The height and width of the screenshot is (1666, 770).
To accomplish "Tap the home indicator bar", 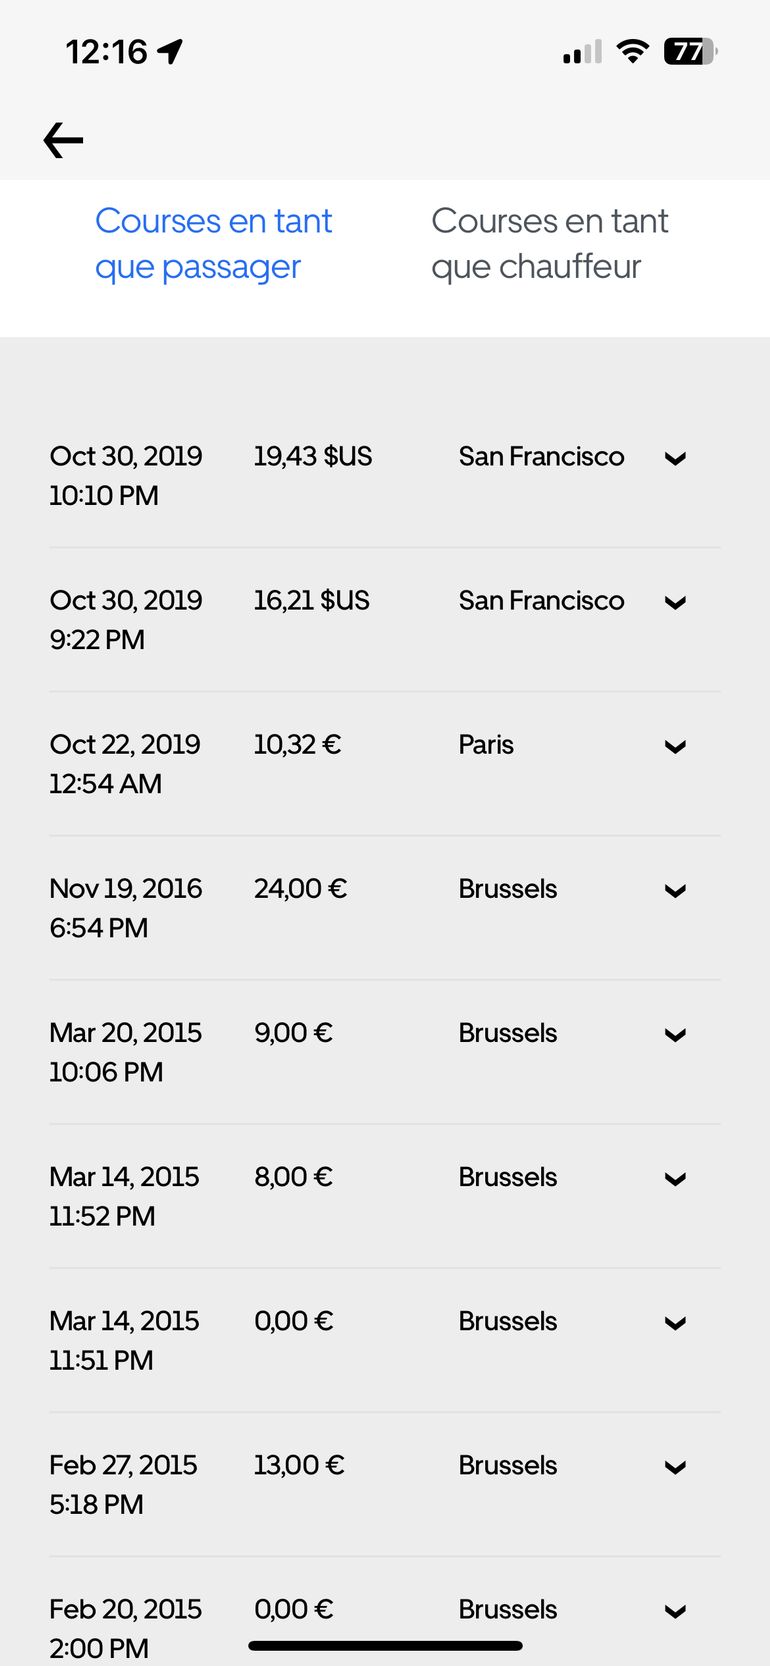I will pos(385,1645).
